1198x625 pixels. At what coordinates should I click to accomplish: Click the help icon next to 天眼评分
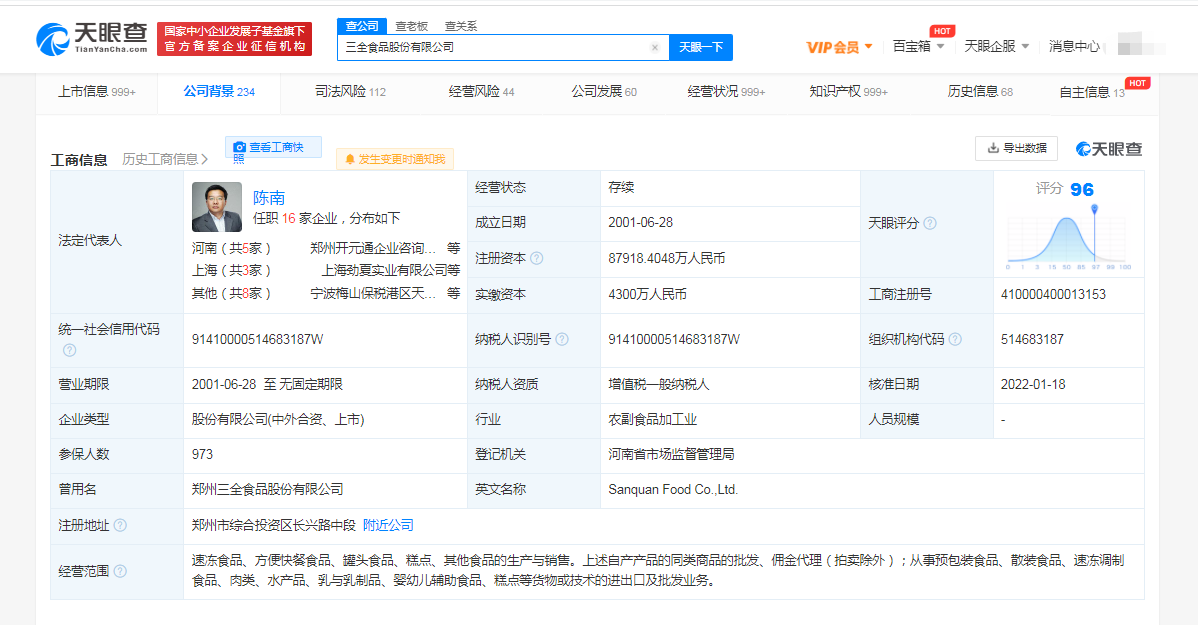[x=930, y=223]
